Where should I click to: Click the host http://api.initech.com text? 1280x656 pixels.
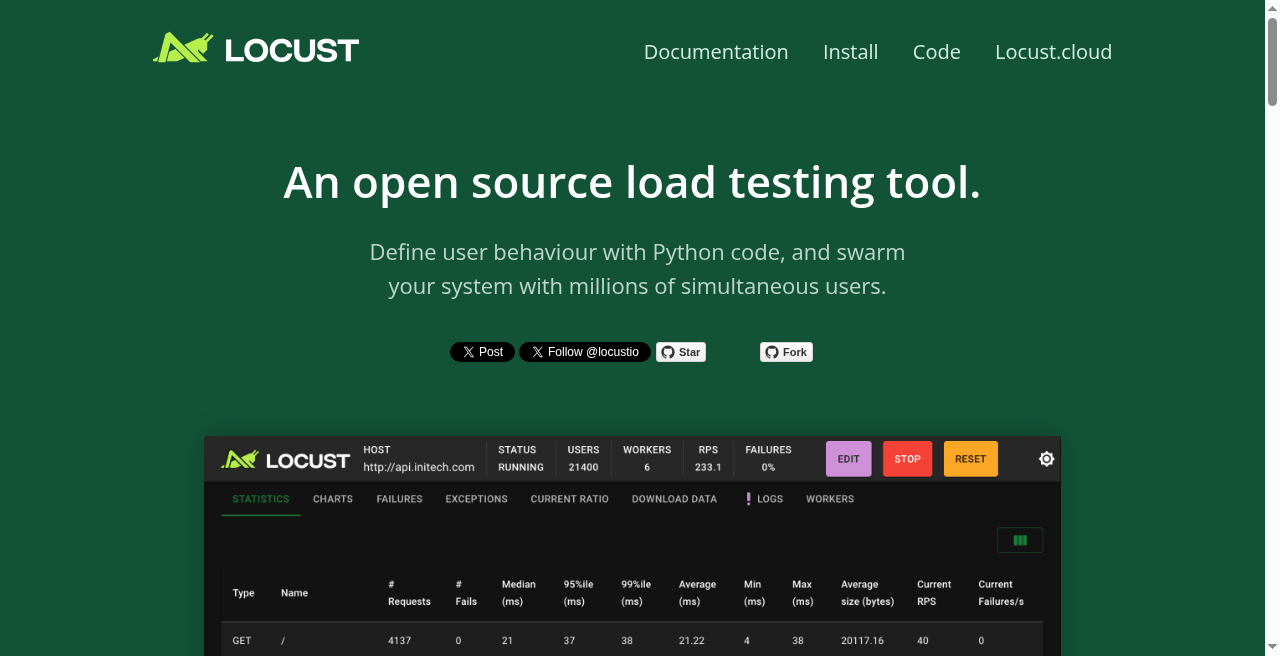click(418, 467)
